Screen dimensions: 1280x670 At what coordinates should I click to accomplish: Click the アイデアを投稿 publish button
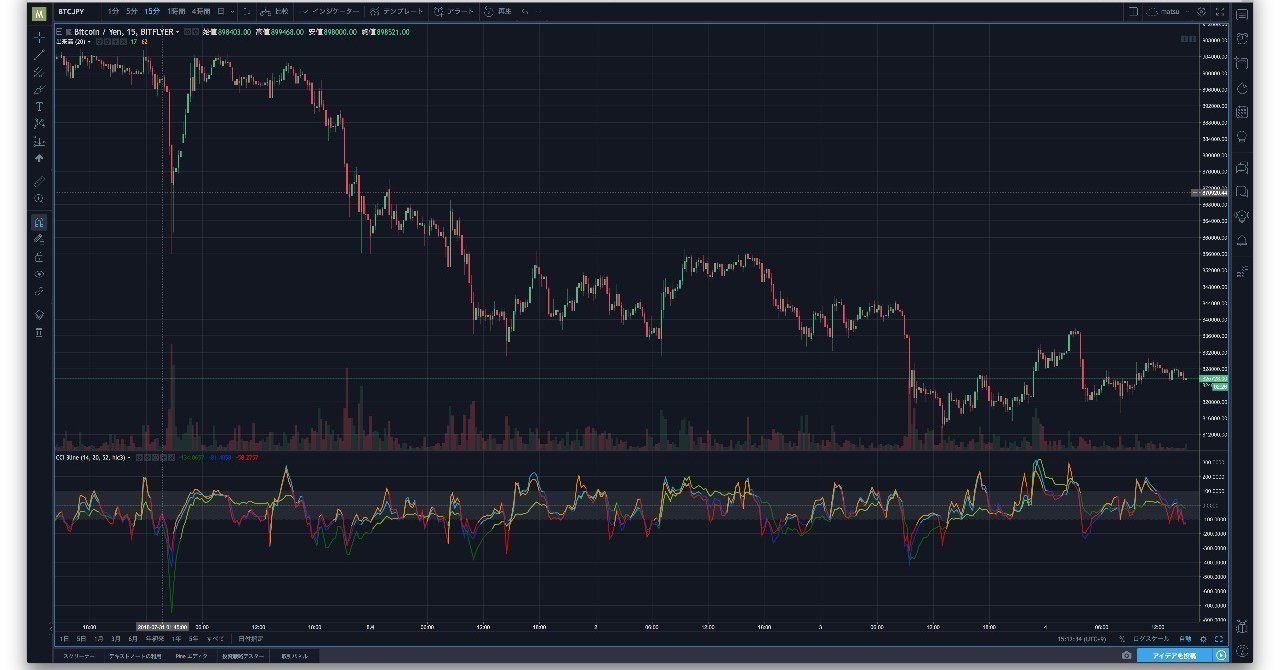[x=1175, y=655]
